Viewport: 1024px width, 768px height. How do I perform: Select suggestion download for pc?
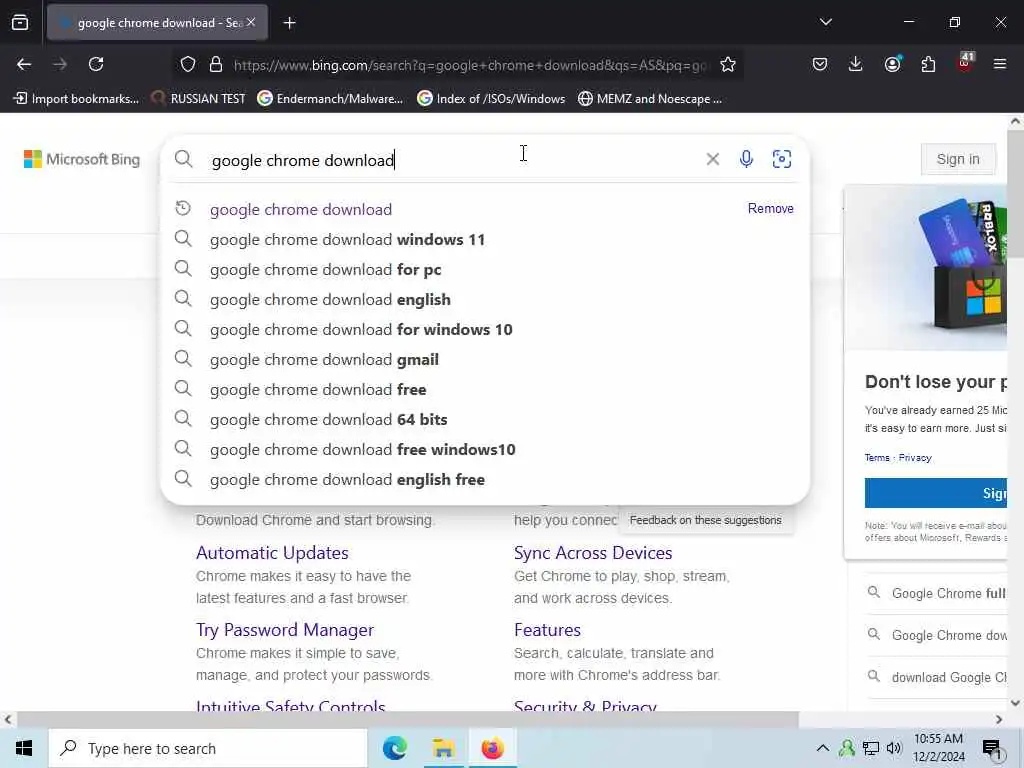pos(485,270)
